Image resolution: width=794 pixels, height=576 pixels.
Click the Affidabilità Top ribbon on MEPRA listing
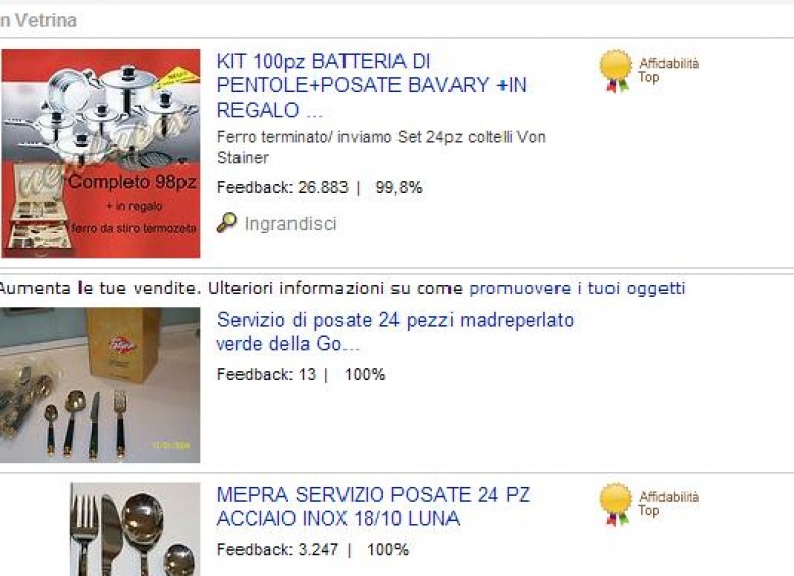(615, 505)
